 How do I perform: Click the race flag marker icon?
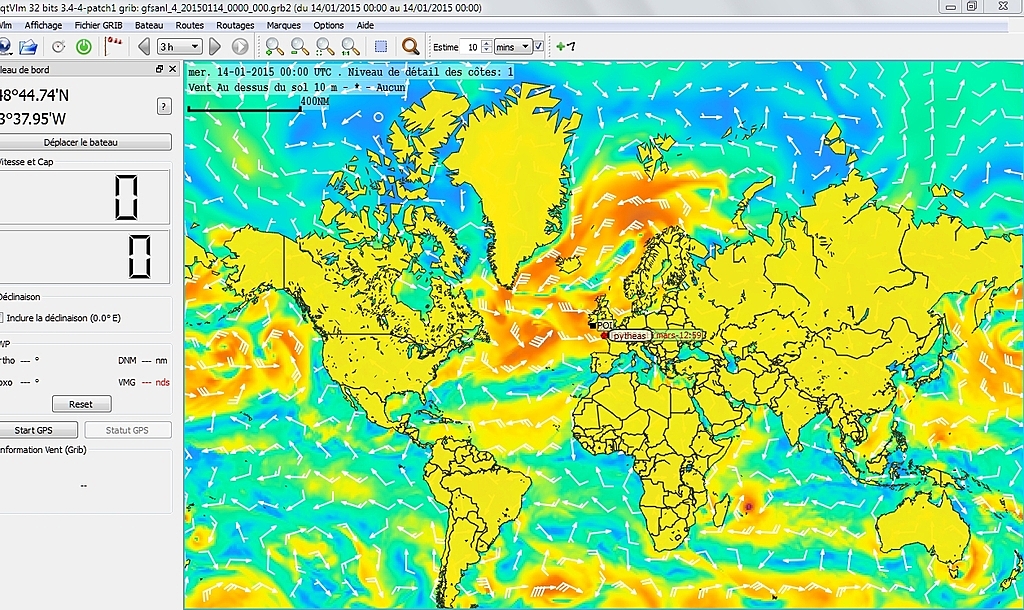[114, 46]
